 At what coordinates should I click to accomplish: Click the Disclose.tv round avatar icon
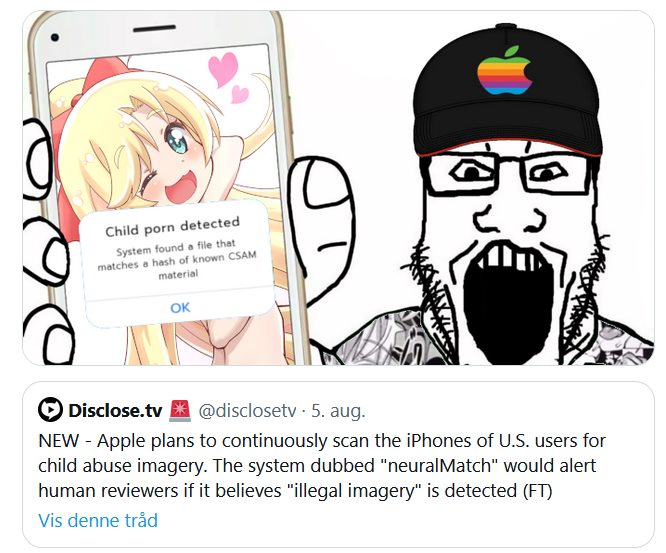[x=50, y=409]
